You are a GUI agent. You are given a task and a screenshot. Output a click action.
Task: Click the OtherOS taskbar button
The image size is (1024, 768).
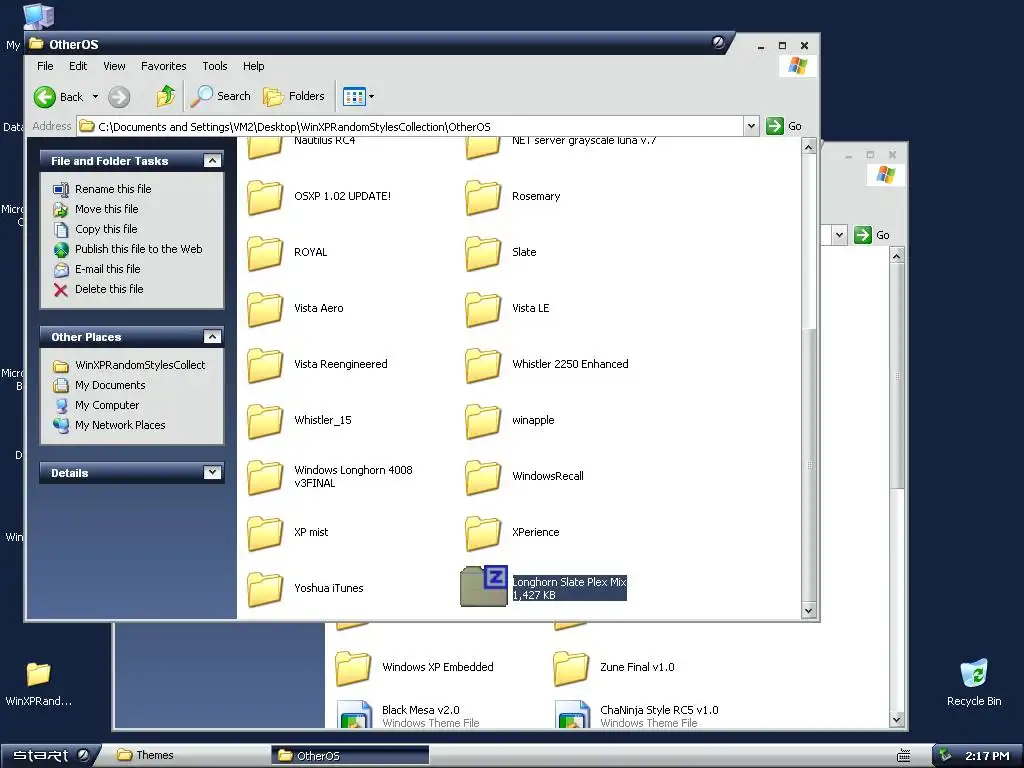point(350,756)
